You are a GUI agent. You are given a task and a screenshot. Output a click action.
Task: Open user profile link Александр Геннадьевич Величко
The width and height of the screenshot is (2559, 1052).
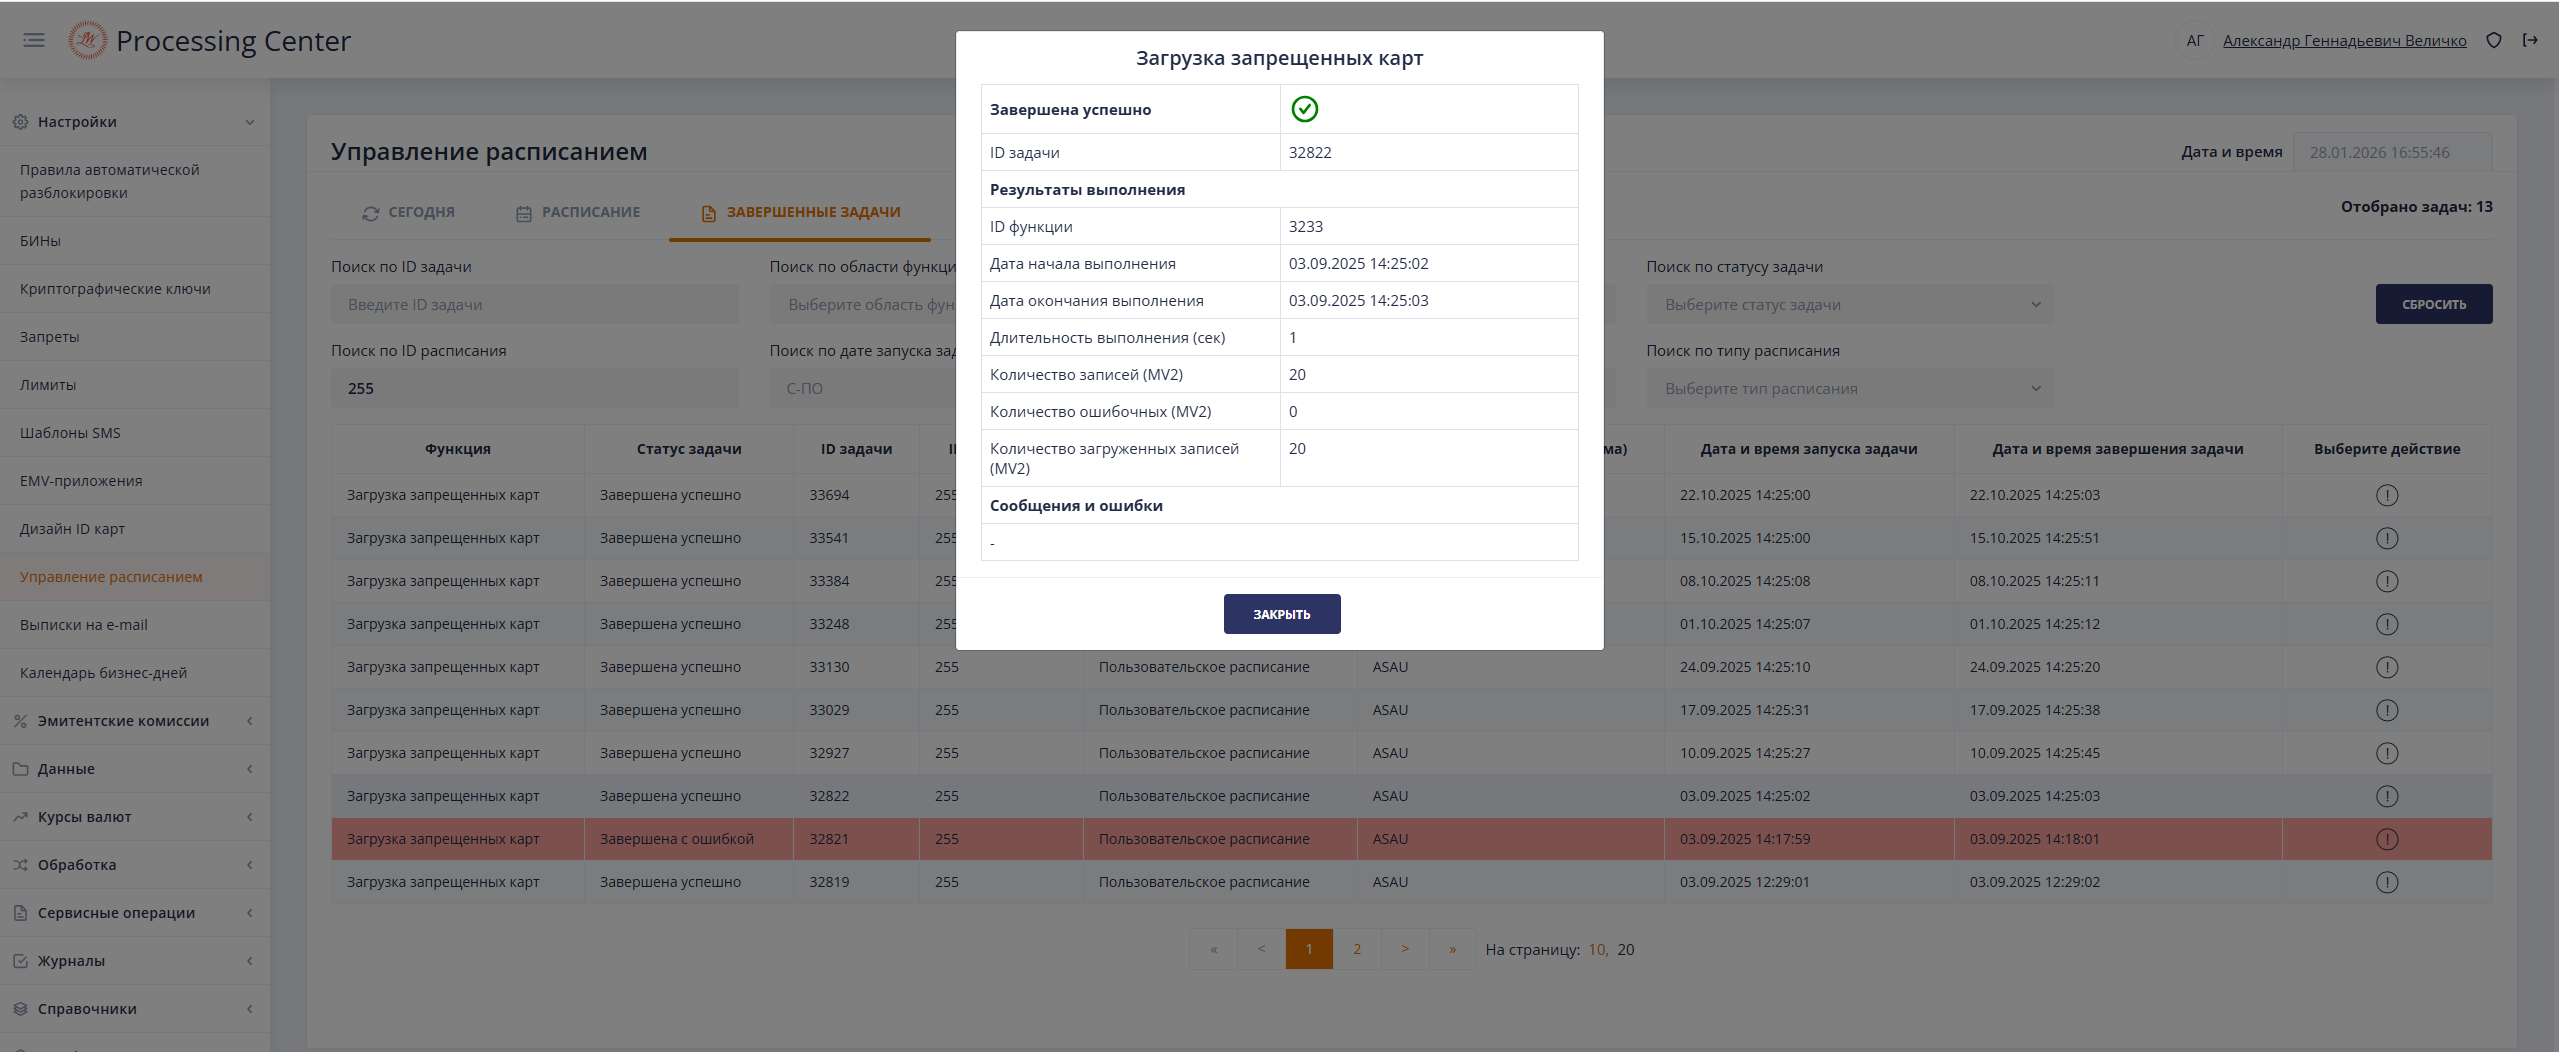(x=2344, y=41)
